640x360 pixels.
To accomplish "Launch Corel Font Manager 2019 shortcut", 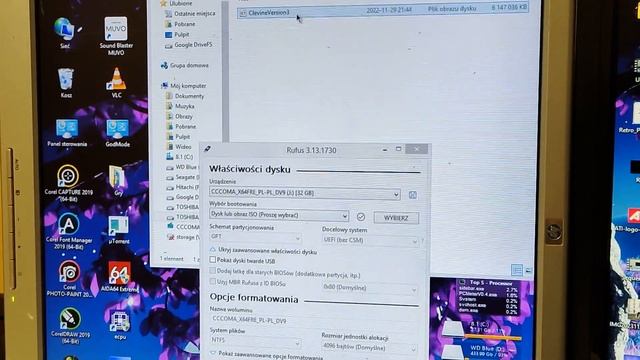I will tap(69, 231).
